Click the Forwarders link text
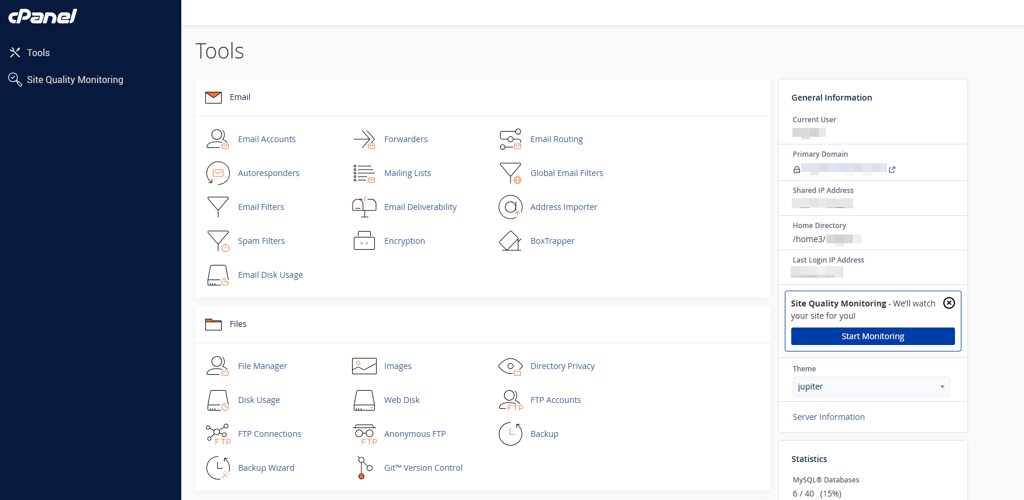Screen dimensions: 1024x500 pyautogui.click(x=406, y=139)
